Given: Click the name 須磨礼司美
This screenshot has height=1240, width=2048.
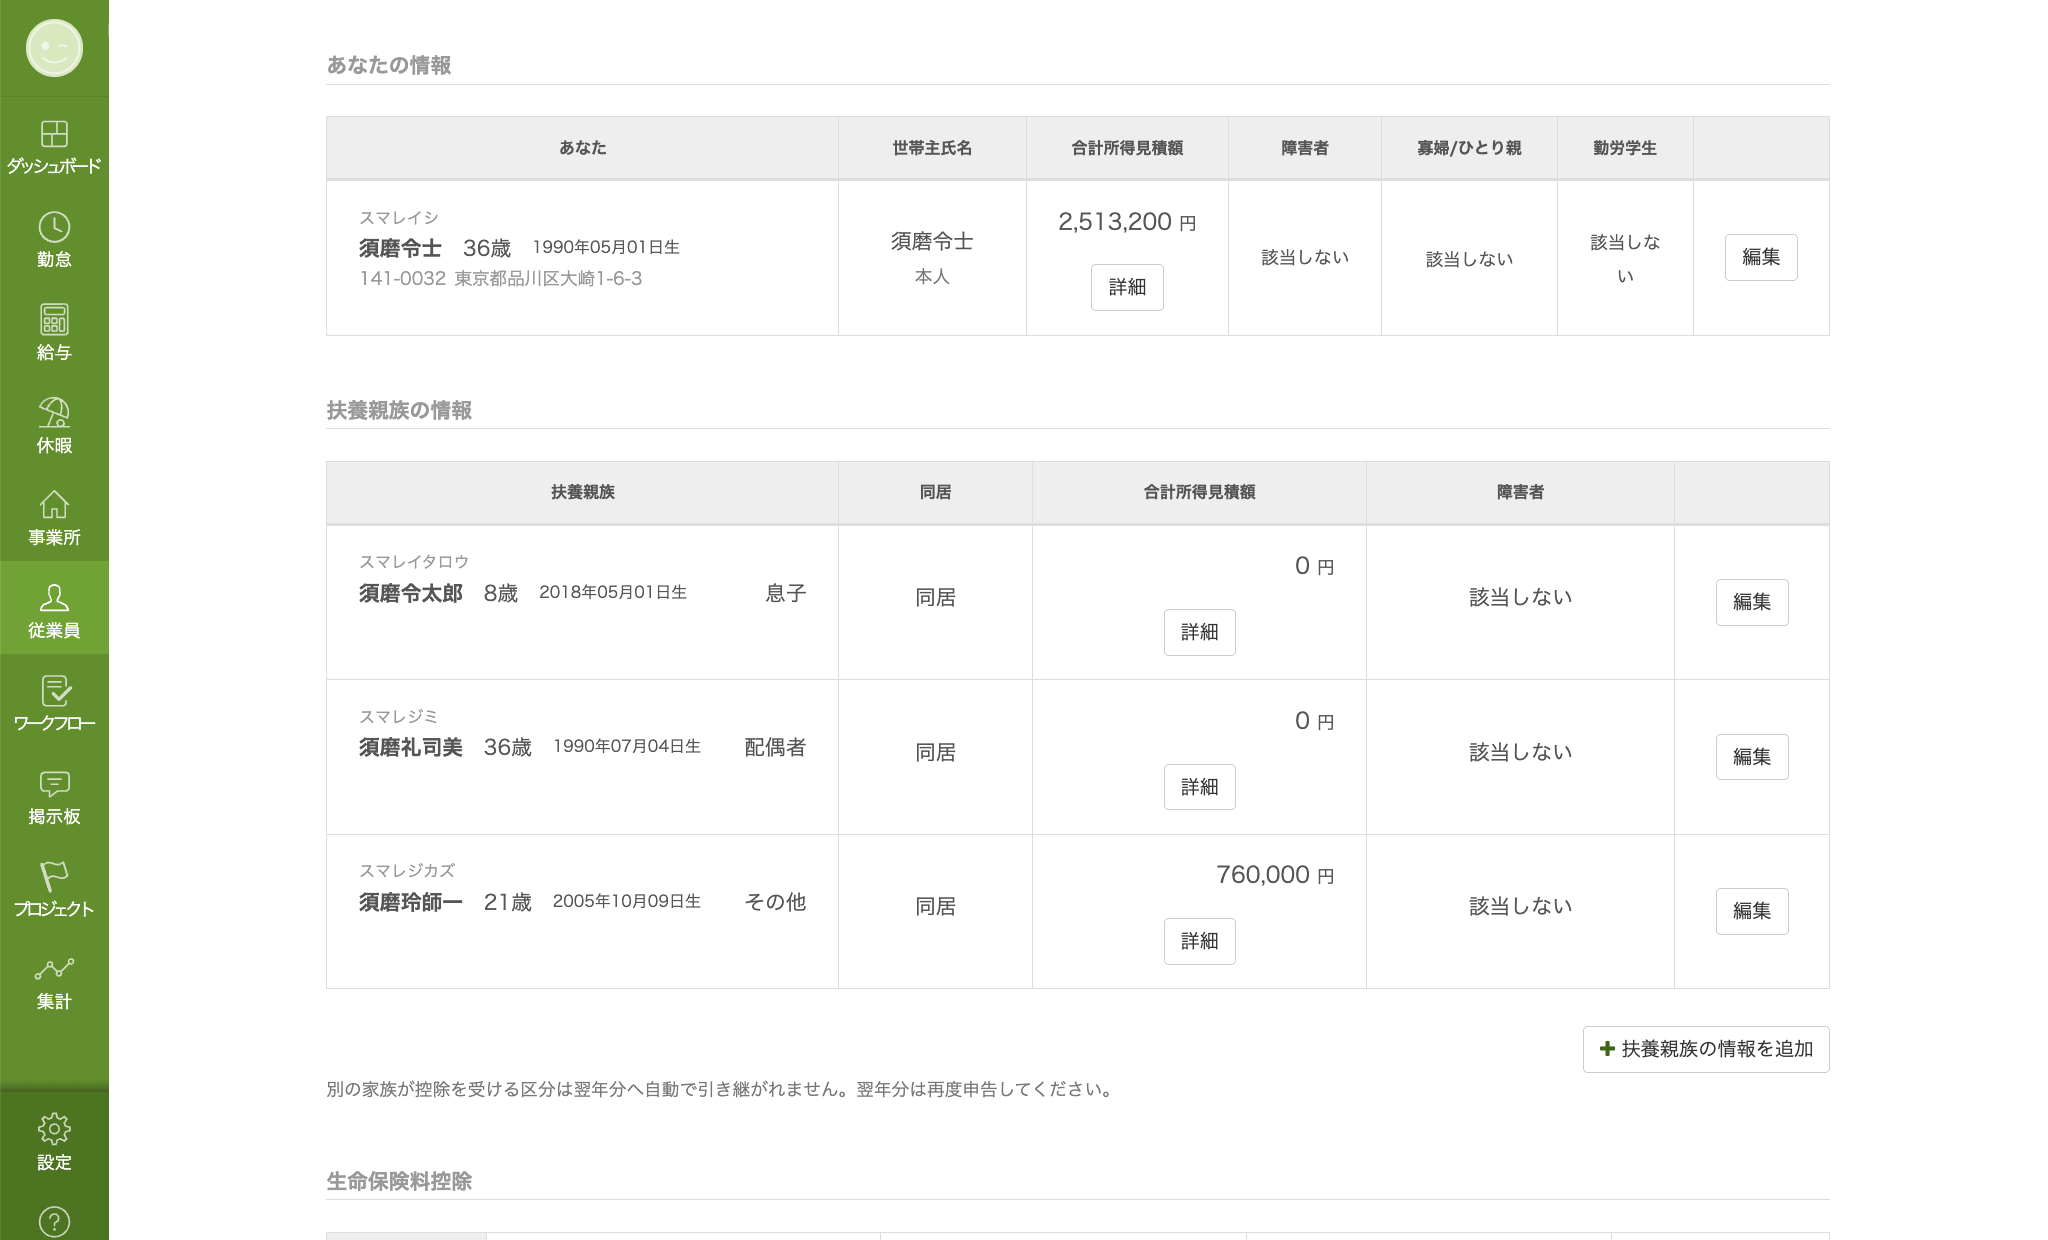Looking at the screenshot, I should pyautogui.click(x=411, y=748).
